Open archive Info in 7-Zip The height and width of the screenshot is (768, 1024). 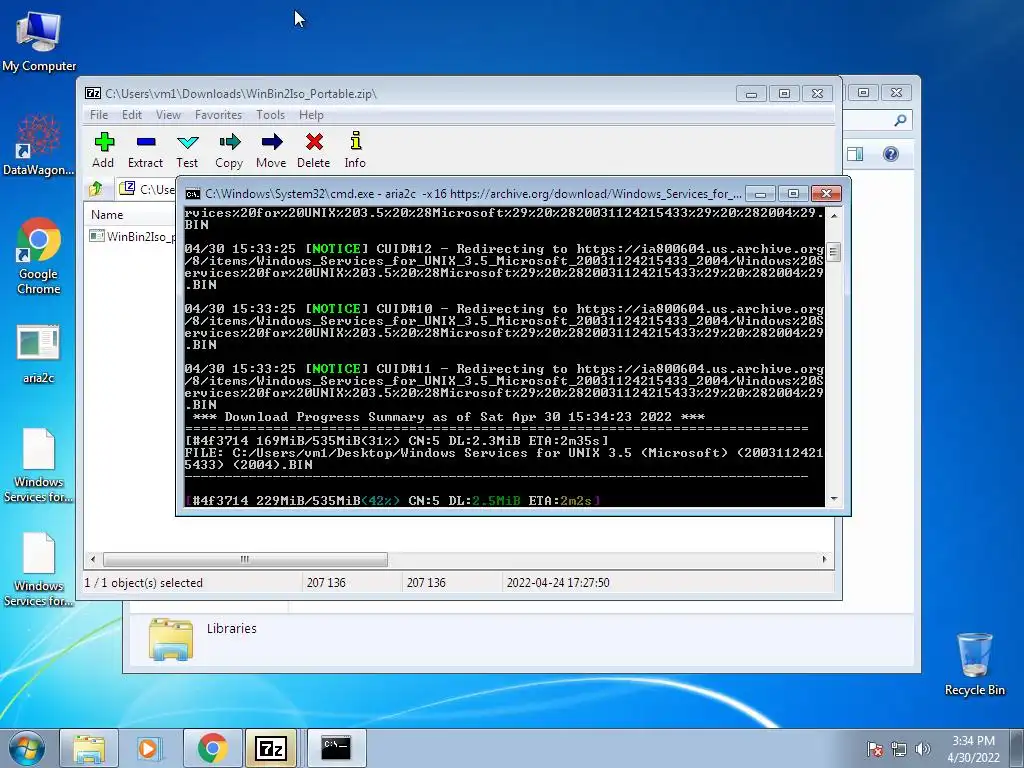coord(355,150)
